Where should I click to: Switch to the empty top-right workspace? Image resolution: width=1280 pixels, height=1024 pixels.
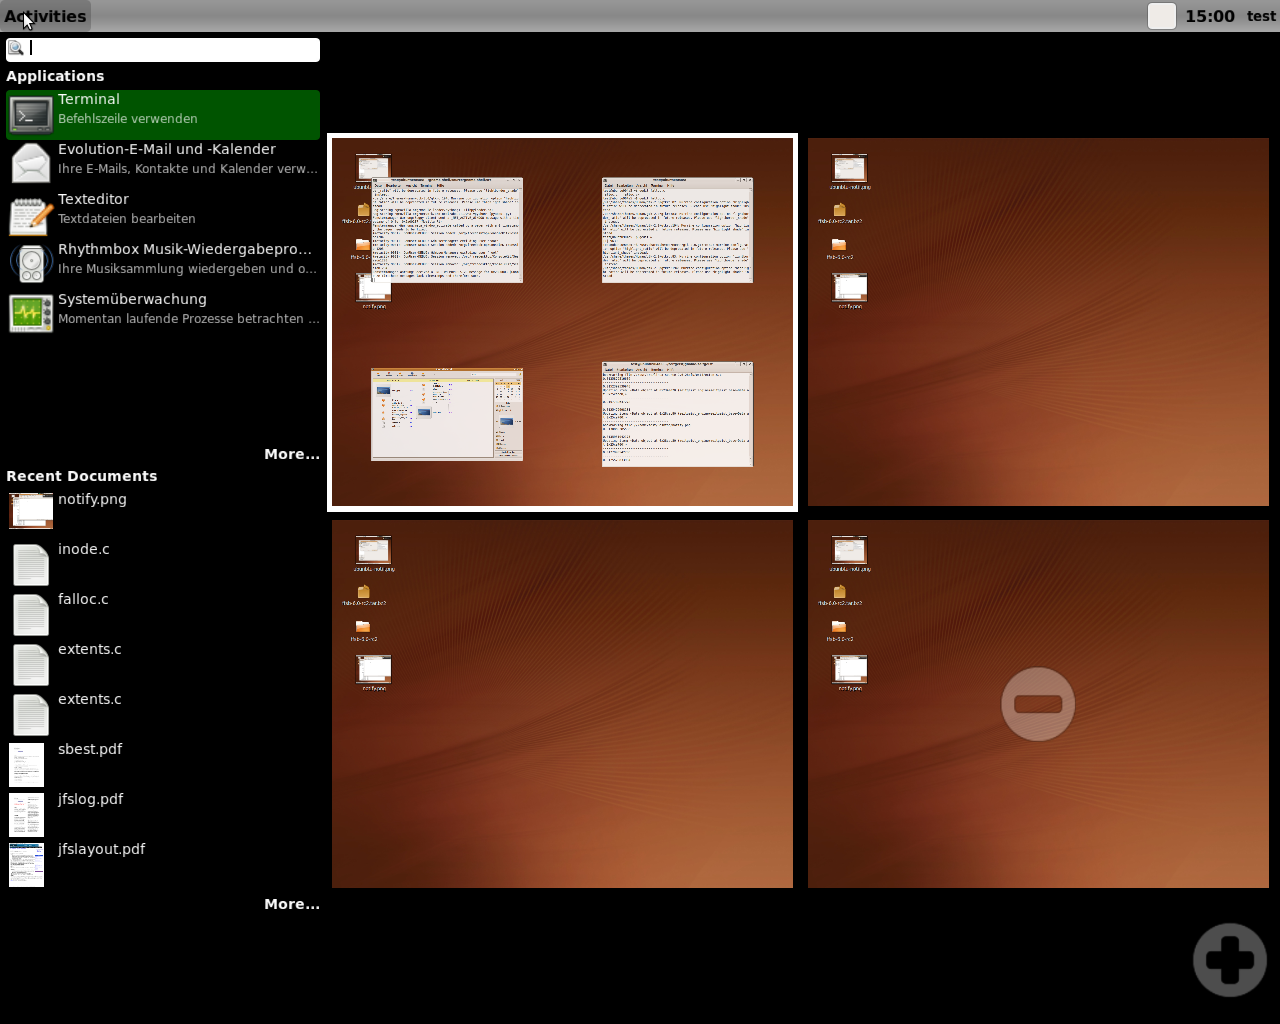pos(1038,322)
